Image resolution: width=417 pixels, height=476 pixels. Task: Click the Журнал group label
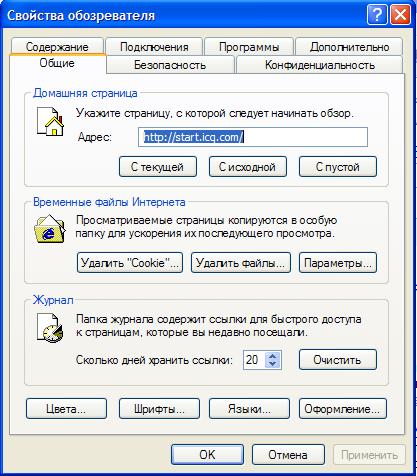[x=53, y=300]
